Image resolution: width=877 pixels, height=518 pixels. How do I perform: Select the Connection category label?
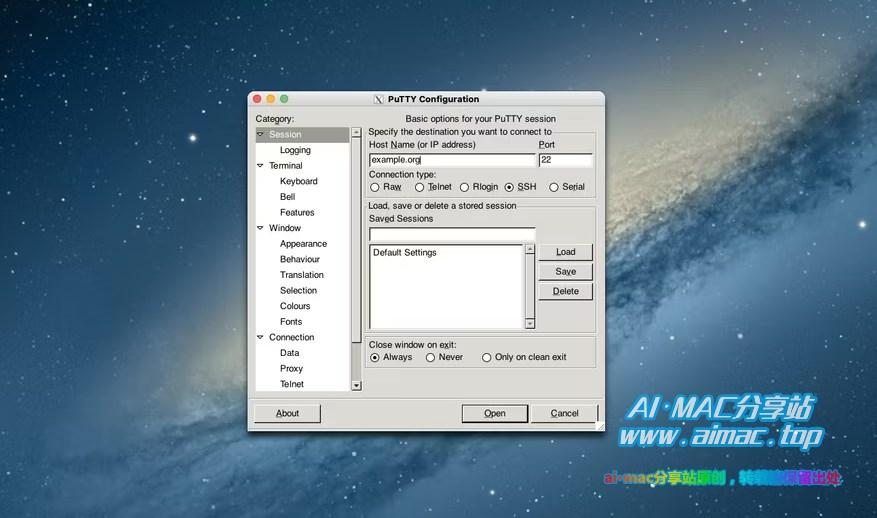(291, 337)
